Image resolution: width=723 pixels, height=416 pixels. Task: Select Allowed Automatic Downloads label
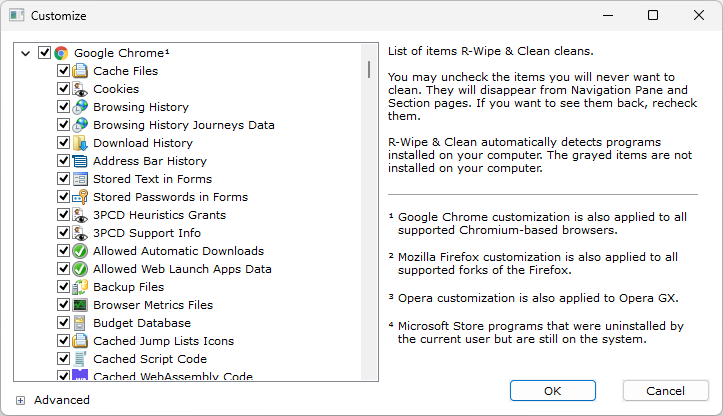pos(178,251)
